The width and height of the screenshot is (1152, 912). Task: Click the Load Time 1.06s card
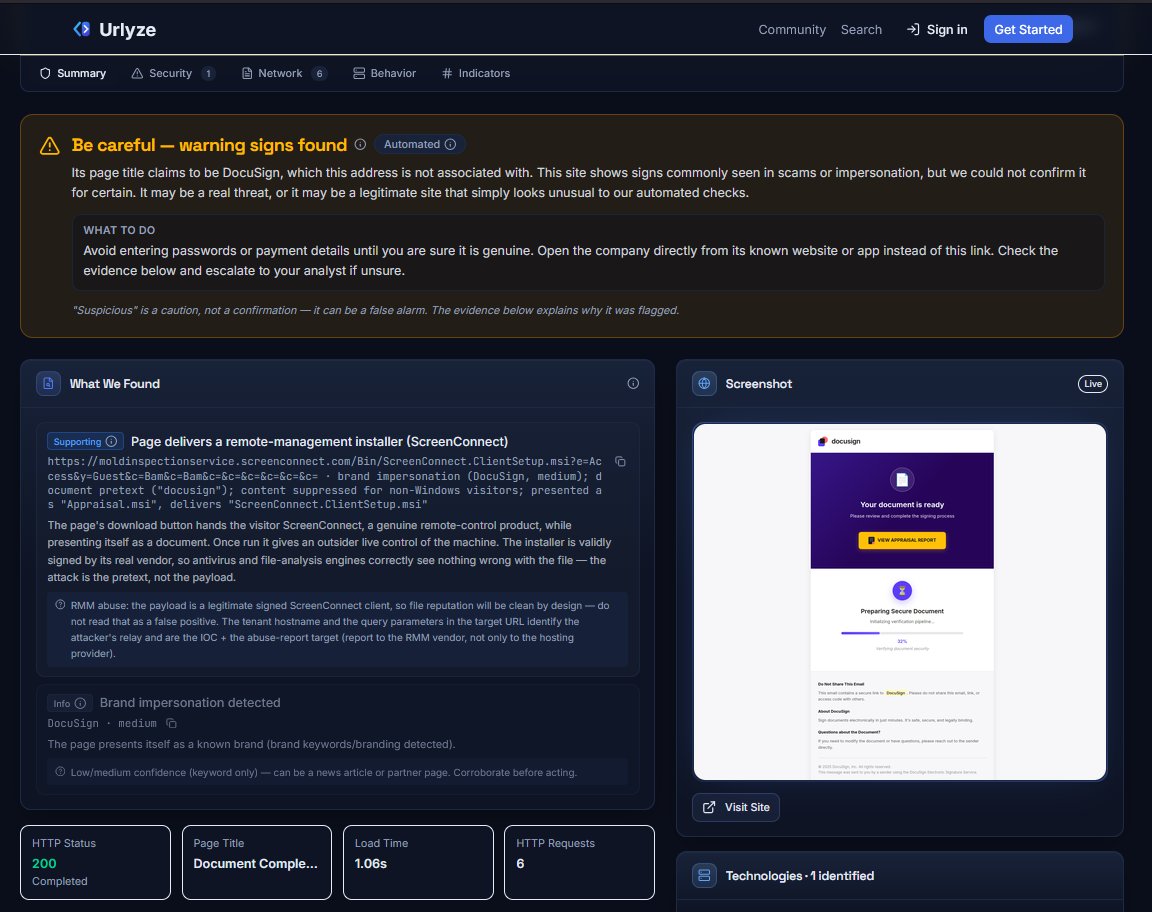click(418, 862)
